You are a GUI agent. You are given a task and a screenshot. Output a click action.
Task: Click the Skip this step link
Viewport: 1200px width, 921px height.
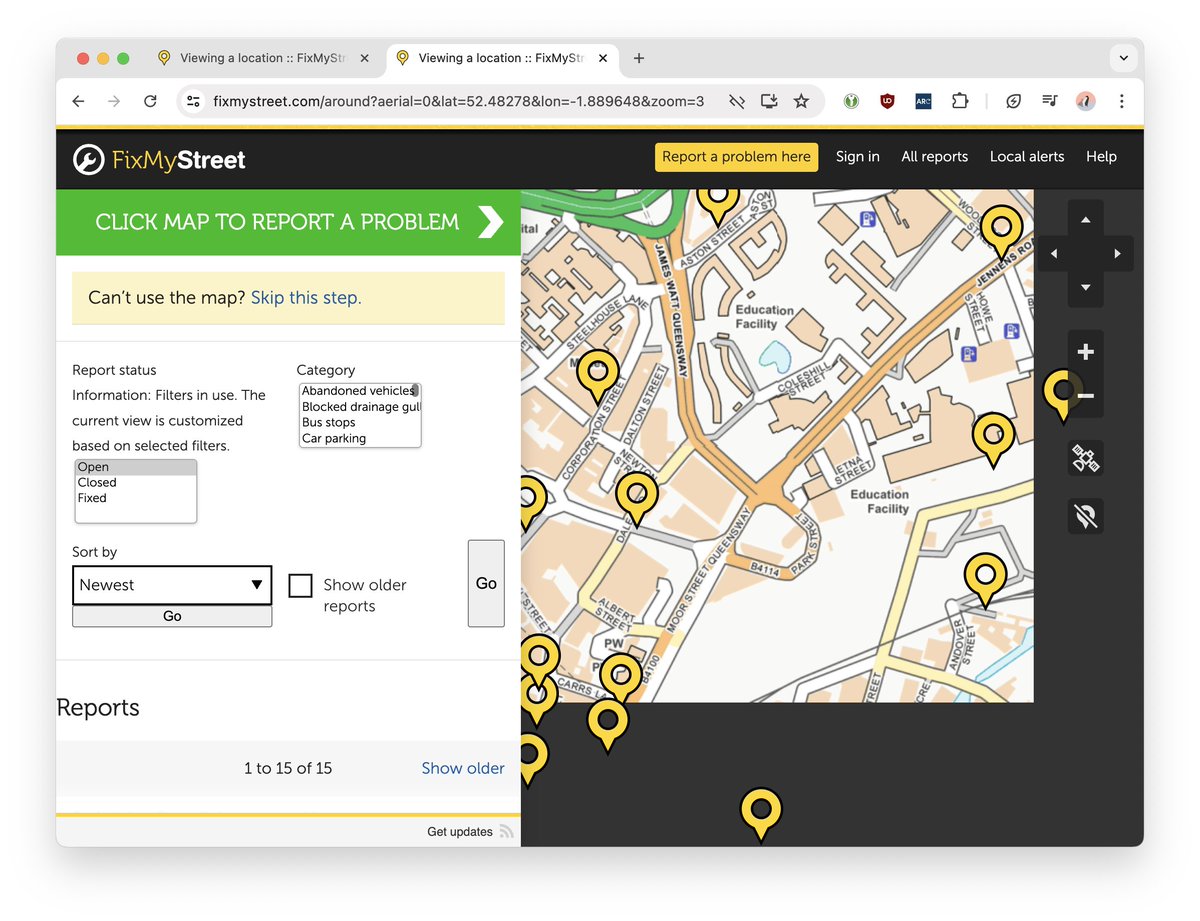pos(306,297)
